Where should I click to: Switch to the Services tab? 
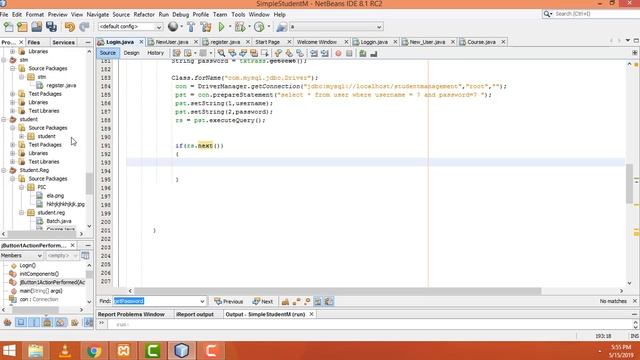63,42
